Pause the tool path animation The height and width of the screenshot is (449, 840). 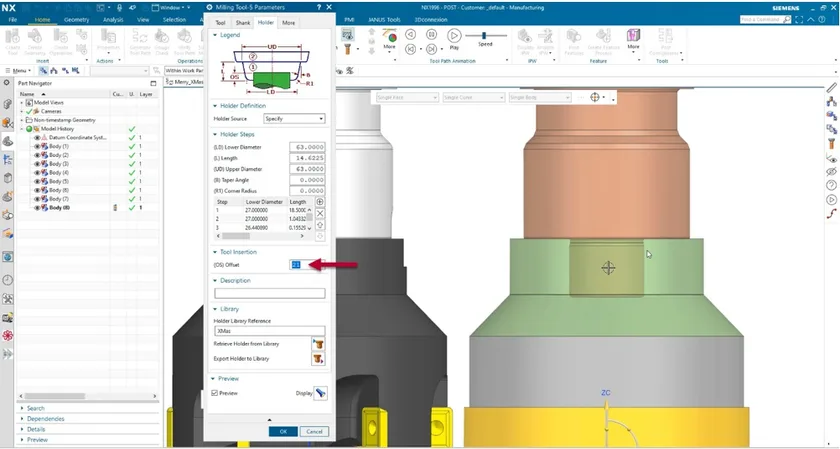[431, 35]
